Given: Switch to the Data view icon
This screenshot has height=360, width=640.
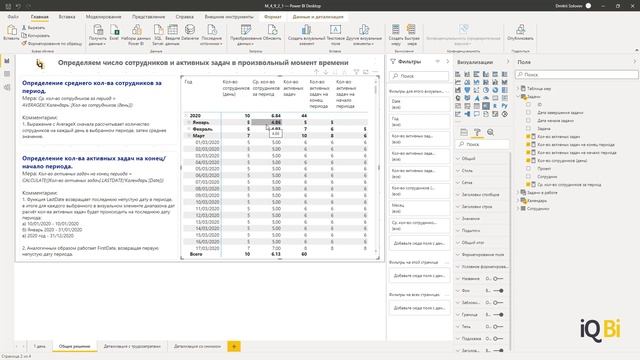Looking at the screenshot, I should 7,74.
